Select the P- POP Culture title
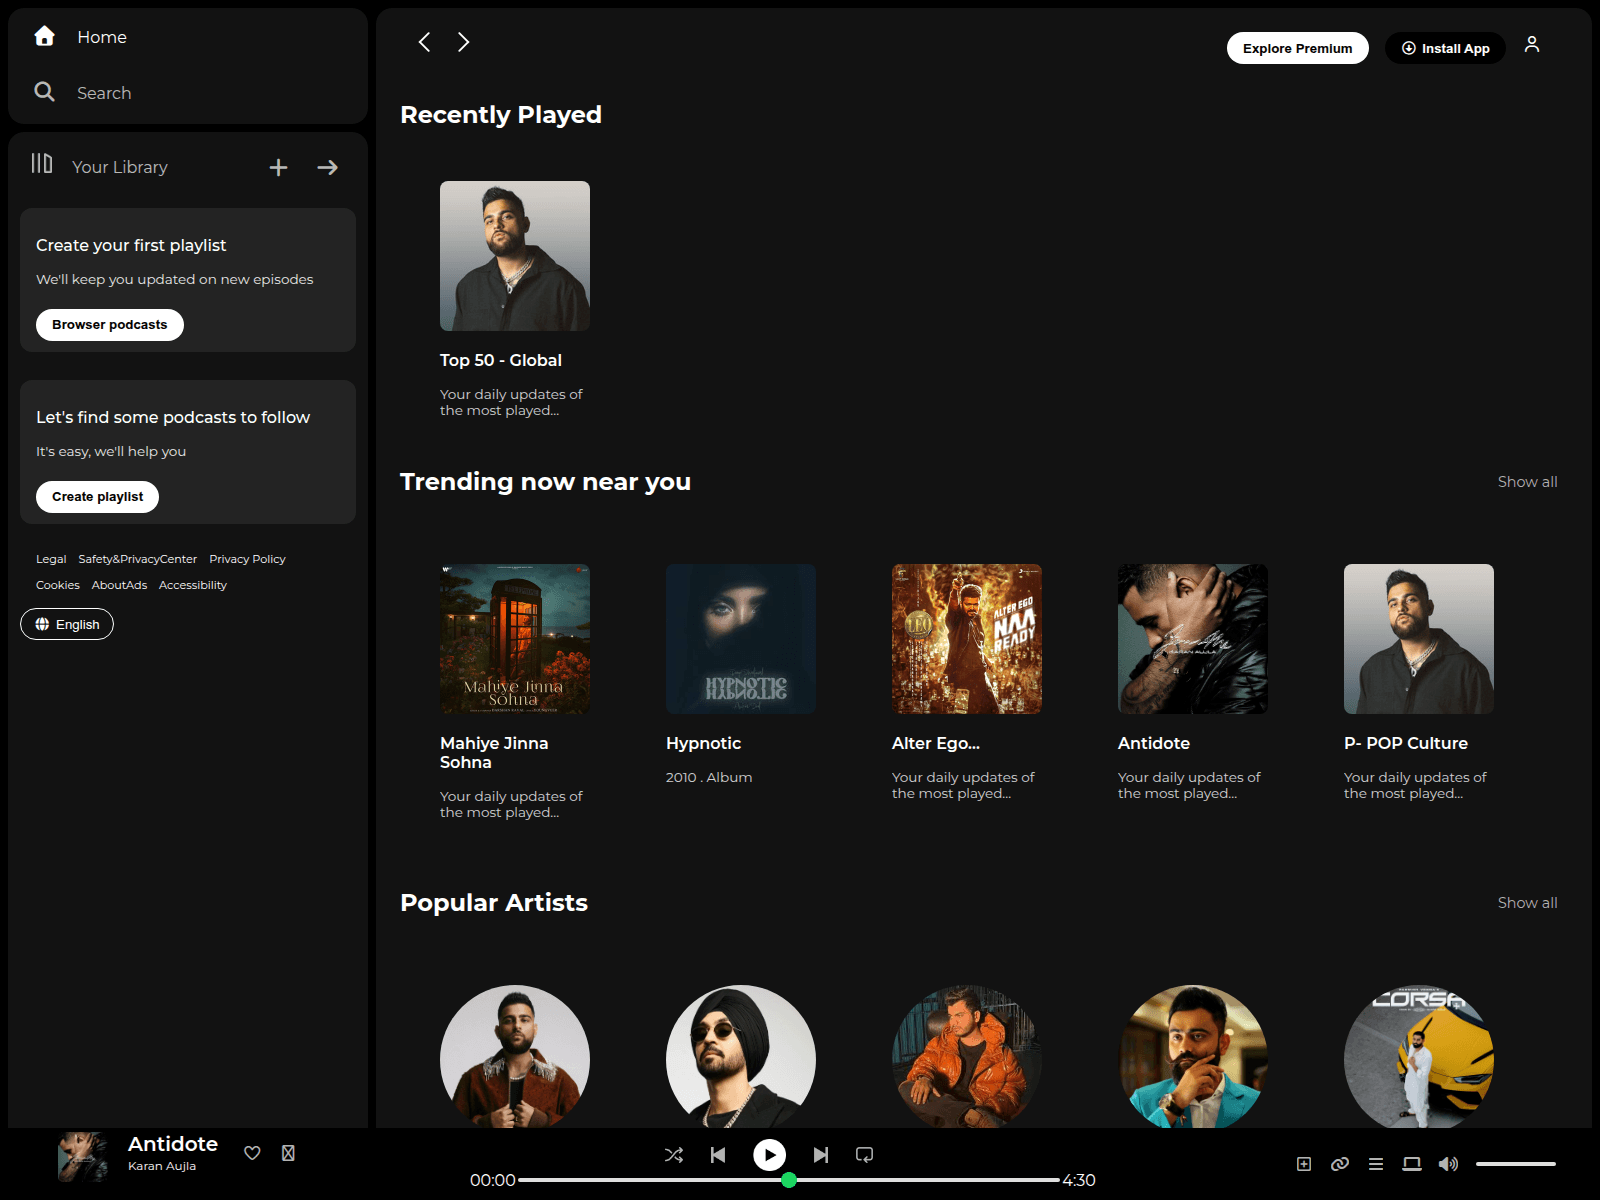The height and width of the screenshot is (1200, 1600). point(1406,743)
